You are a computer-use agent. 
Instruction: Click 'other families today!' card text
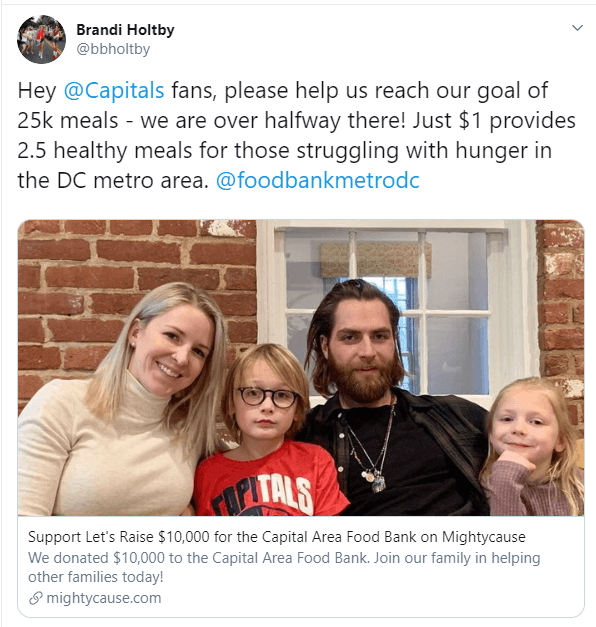[96, 577]
